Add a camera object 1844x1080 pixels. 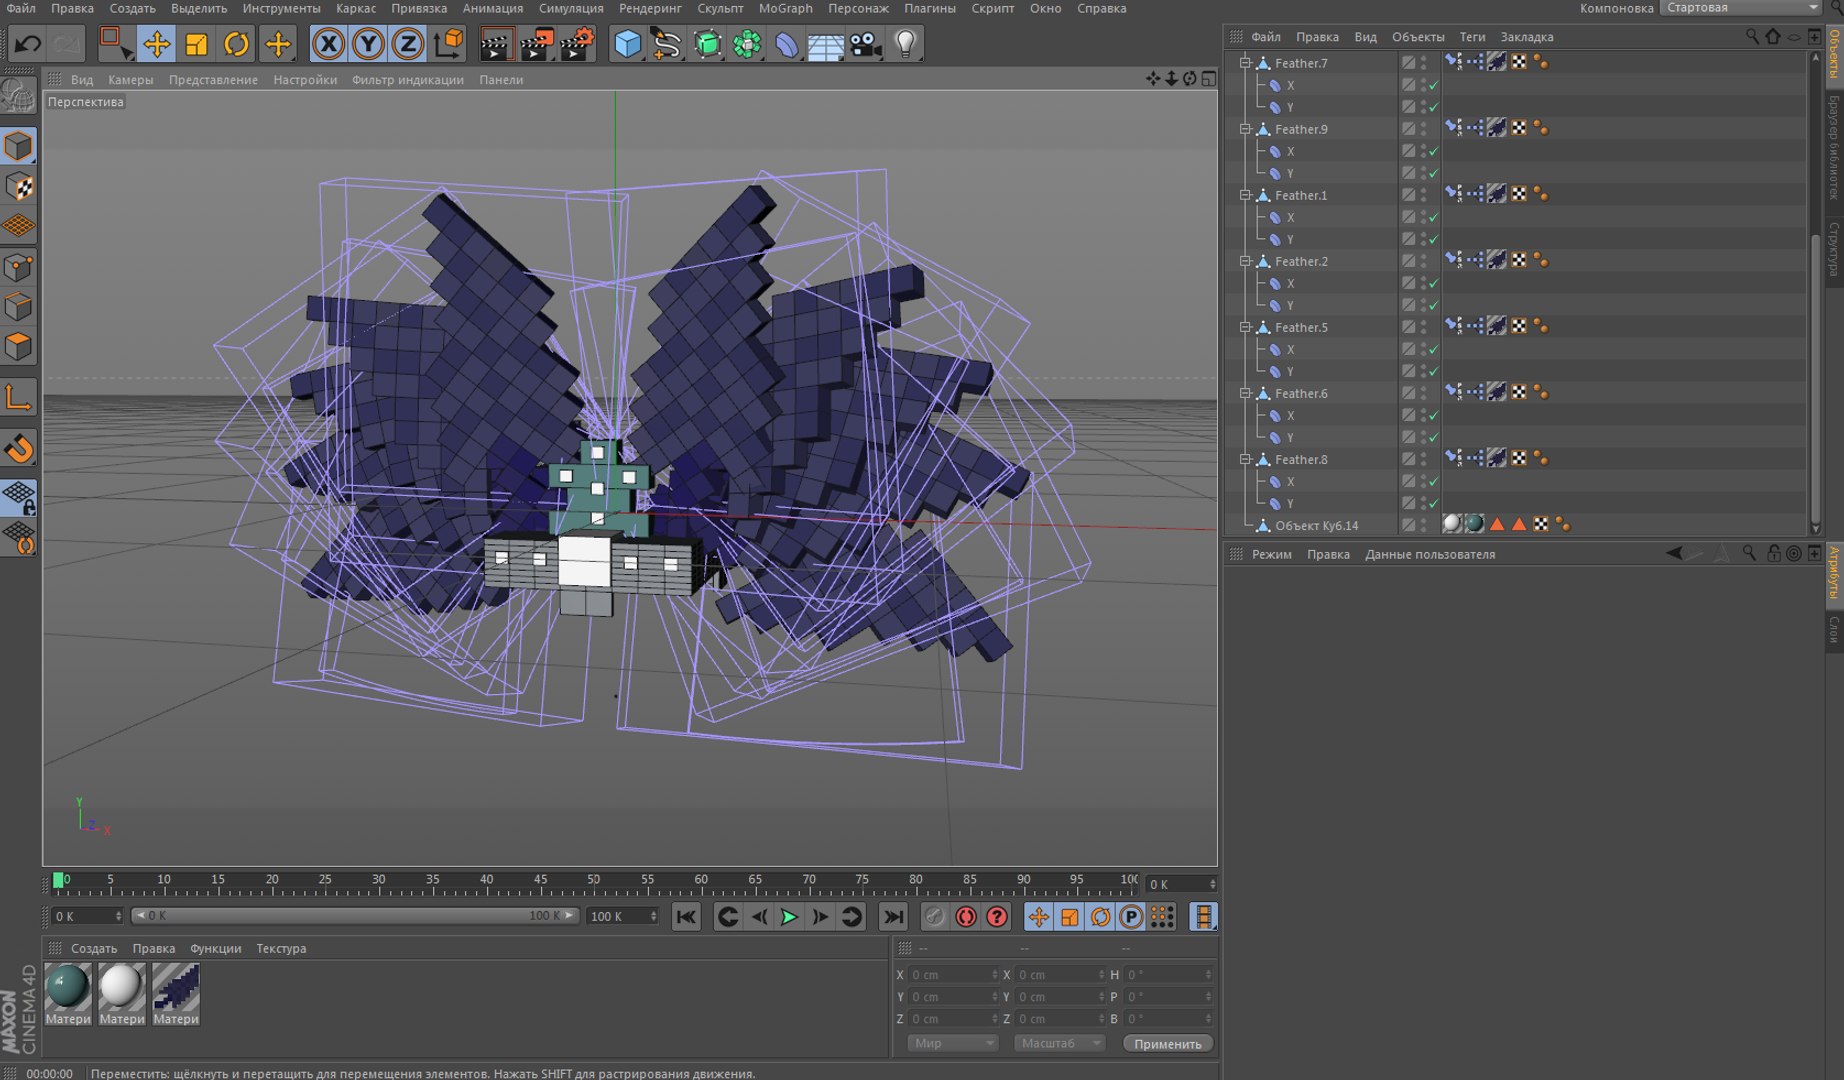point(865,44)
